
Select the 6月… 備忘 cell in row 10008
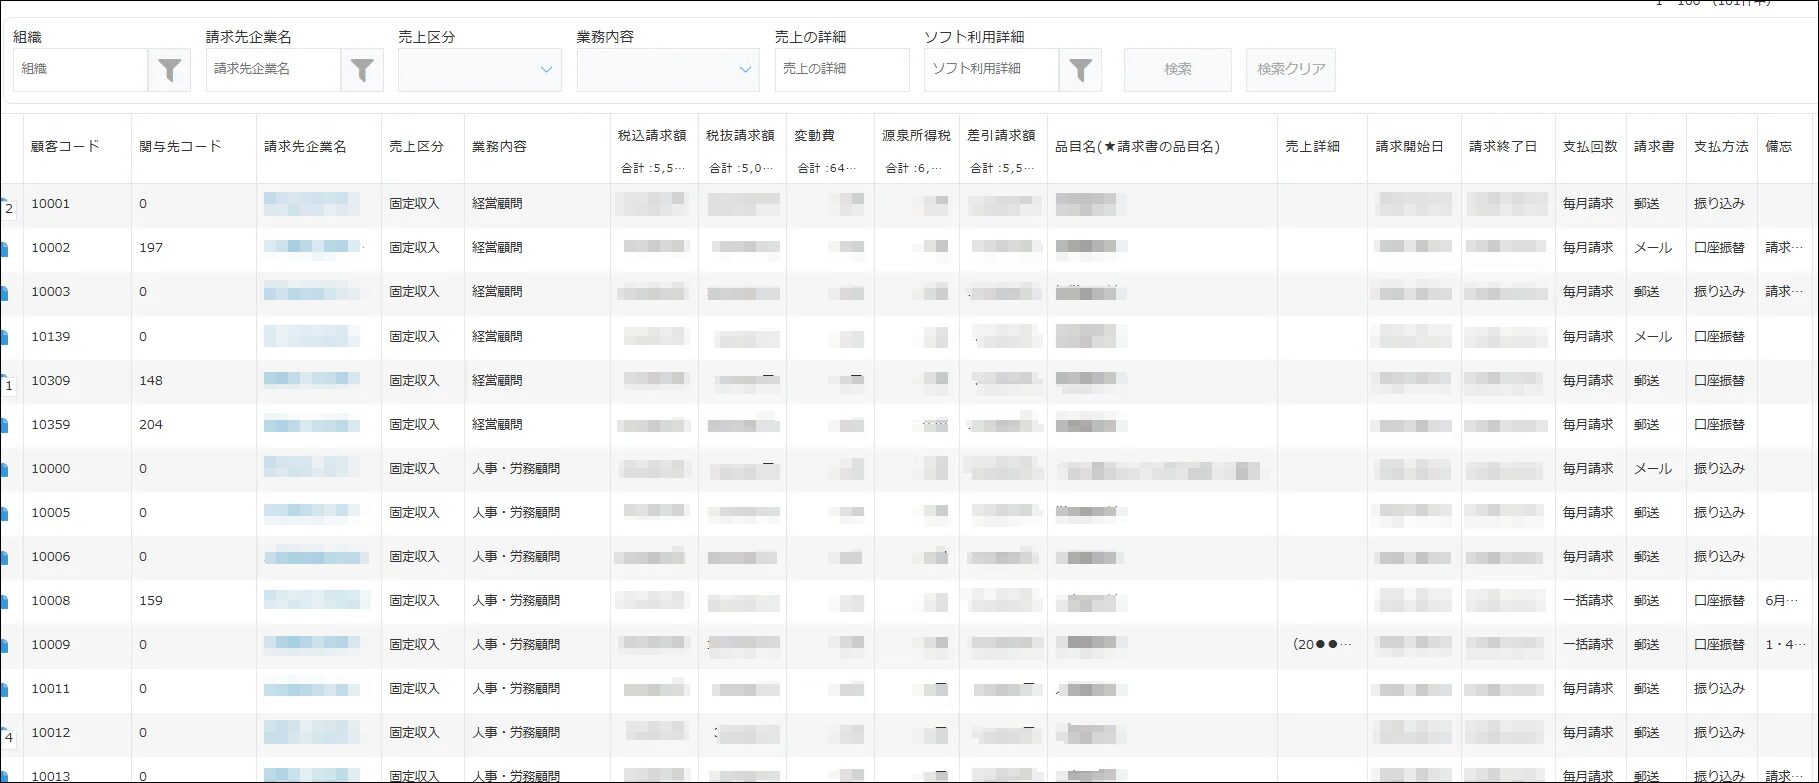point(1783,601)
